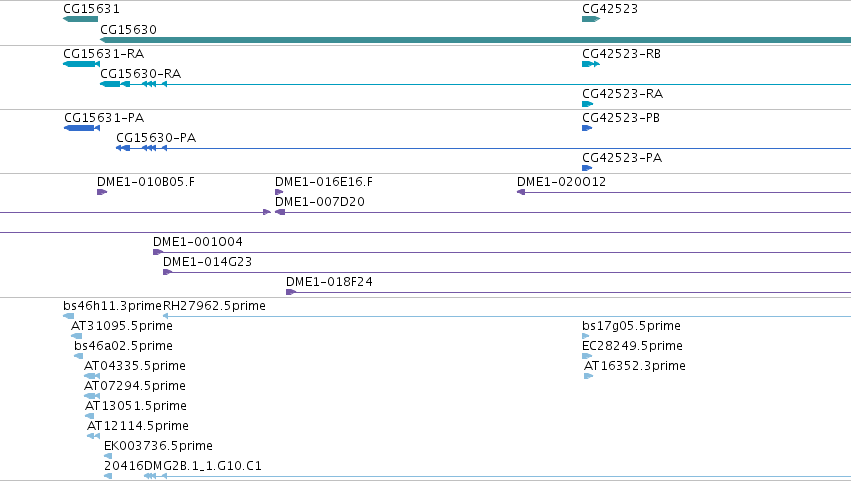The height and width of the screenshot is (481, 851).
Task: Select the AT07294.5prime EST label
Action: [x=135, y=387]
